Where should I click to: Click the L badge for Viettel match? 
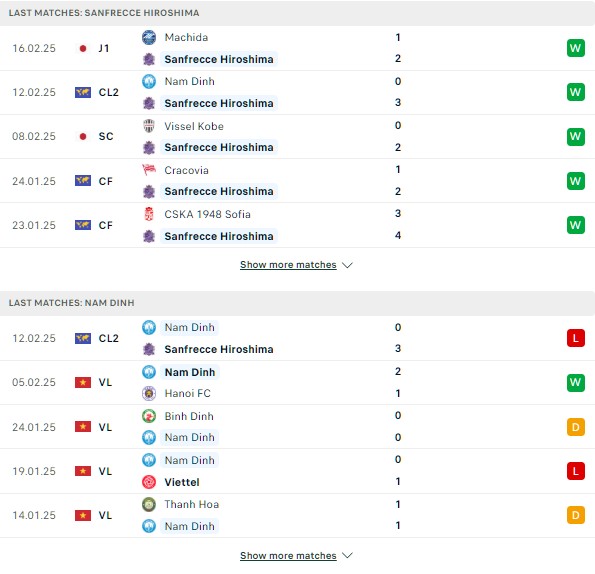click(x=576, y=471)
